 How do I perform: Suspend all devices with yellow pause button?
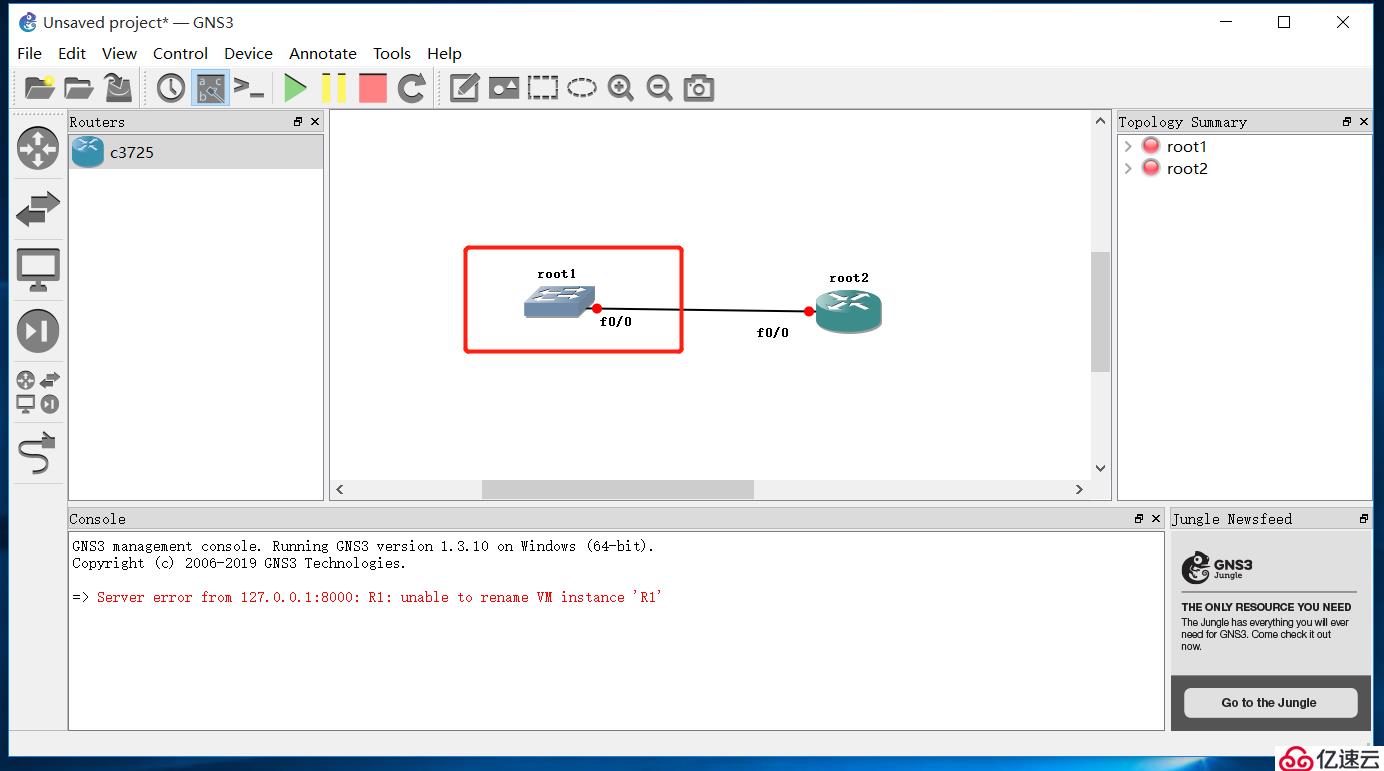334,88
